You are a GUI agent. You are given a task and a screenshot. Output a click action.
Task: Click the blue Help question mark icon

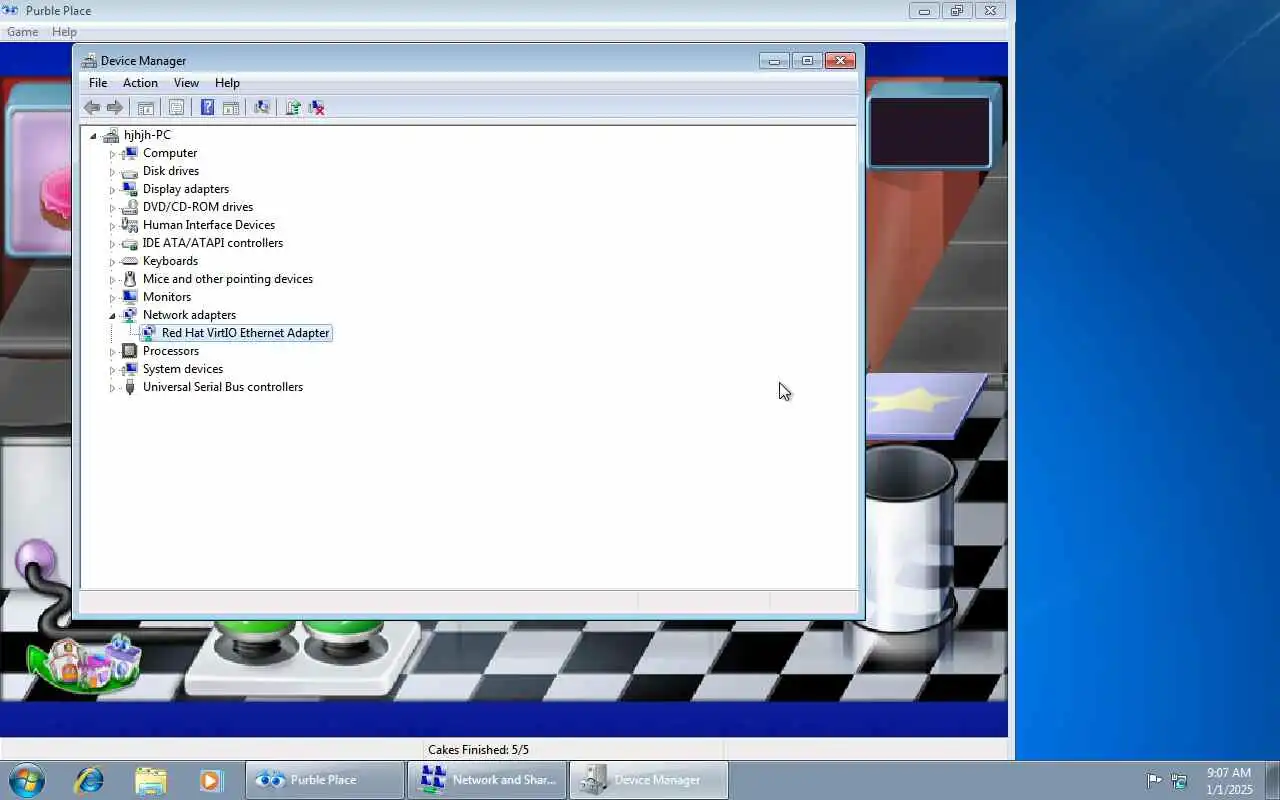(x=207, y=107)
